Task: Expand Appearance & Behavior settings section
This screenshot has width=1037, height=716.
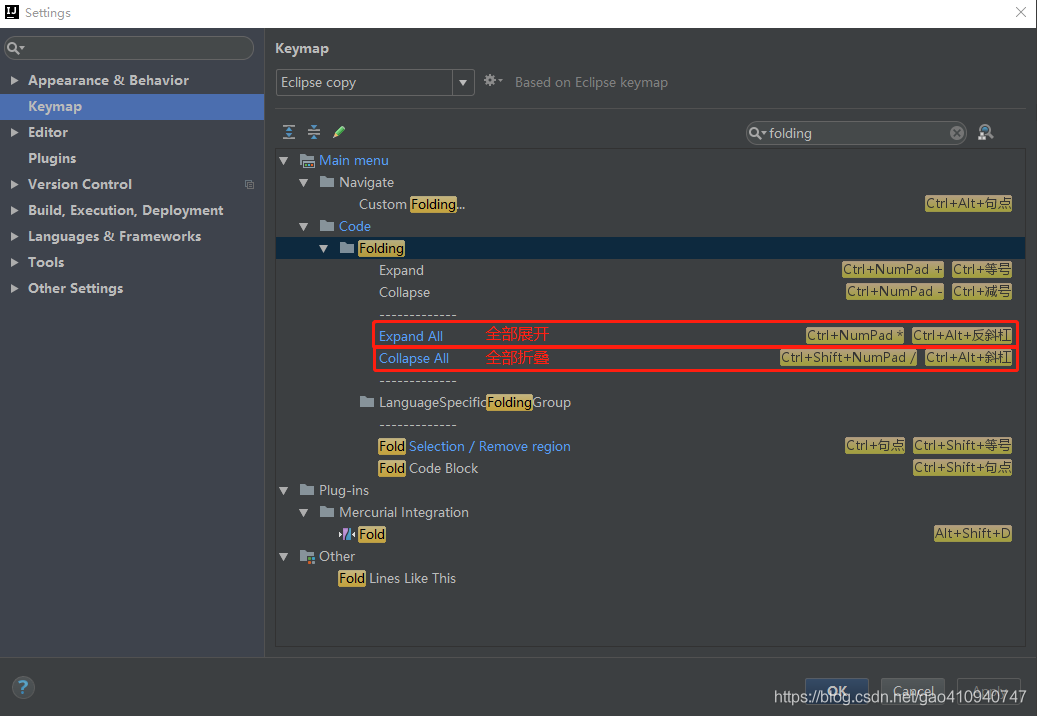Action: tap(14, 81)
